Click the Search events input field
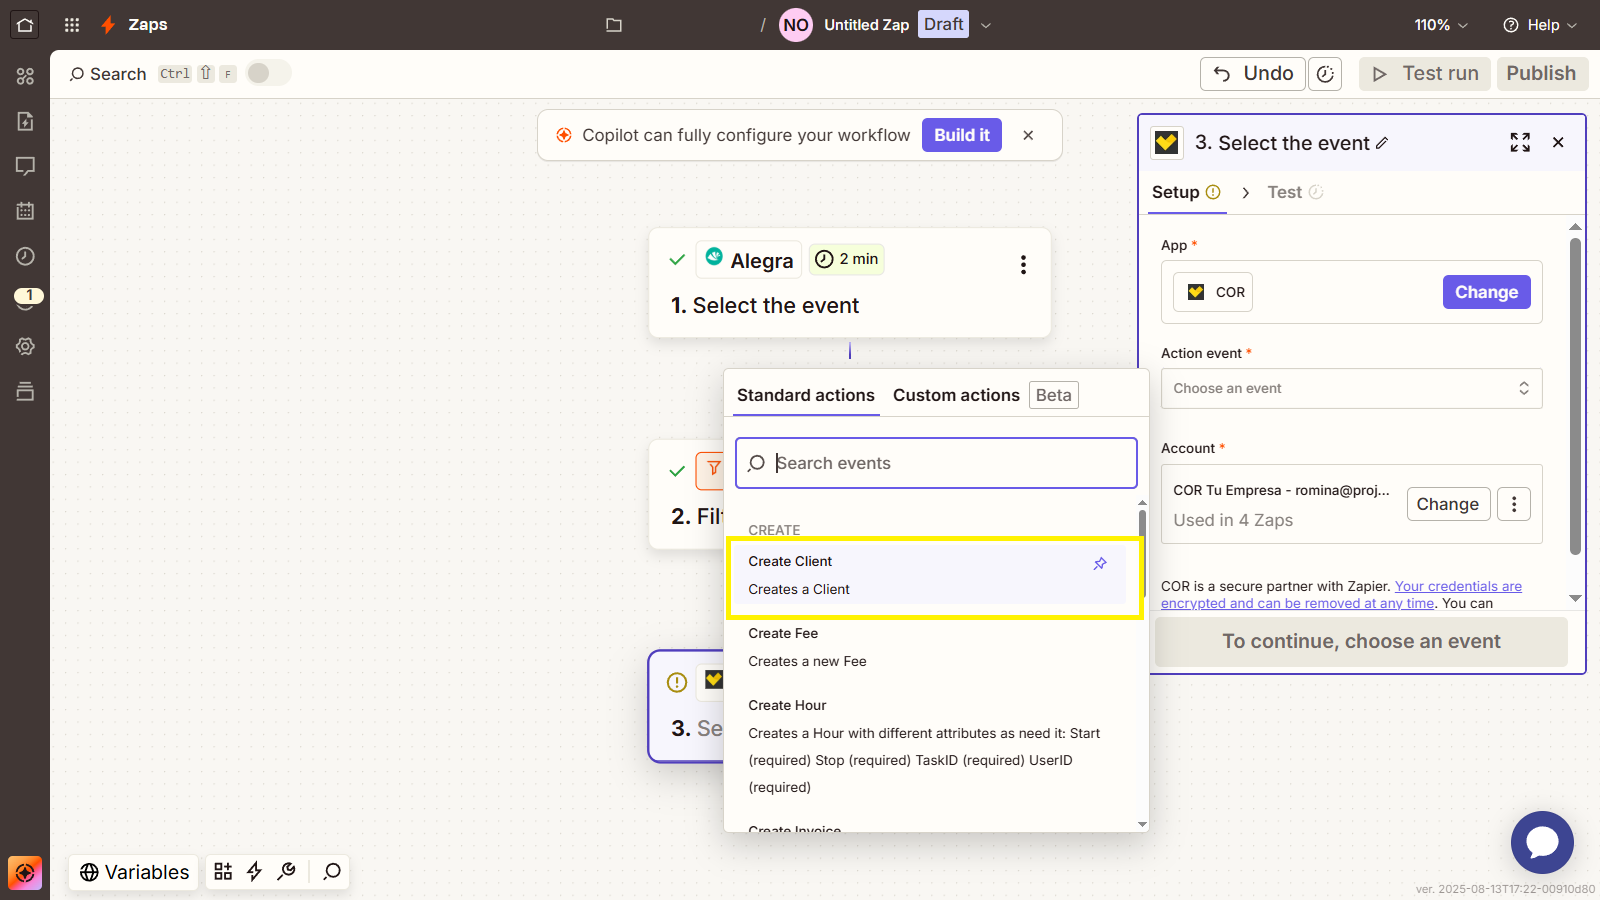Image resolution: width=1600 pixels, height=900 pixels. tap(936, 463)
